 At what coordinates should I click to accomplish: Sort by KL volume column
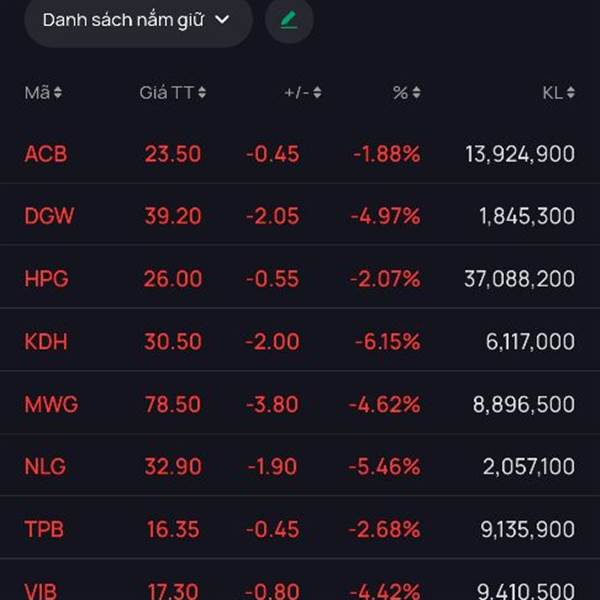click(558, 93)
